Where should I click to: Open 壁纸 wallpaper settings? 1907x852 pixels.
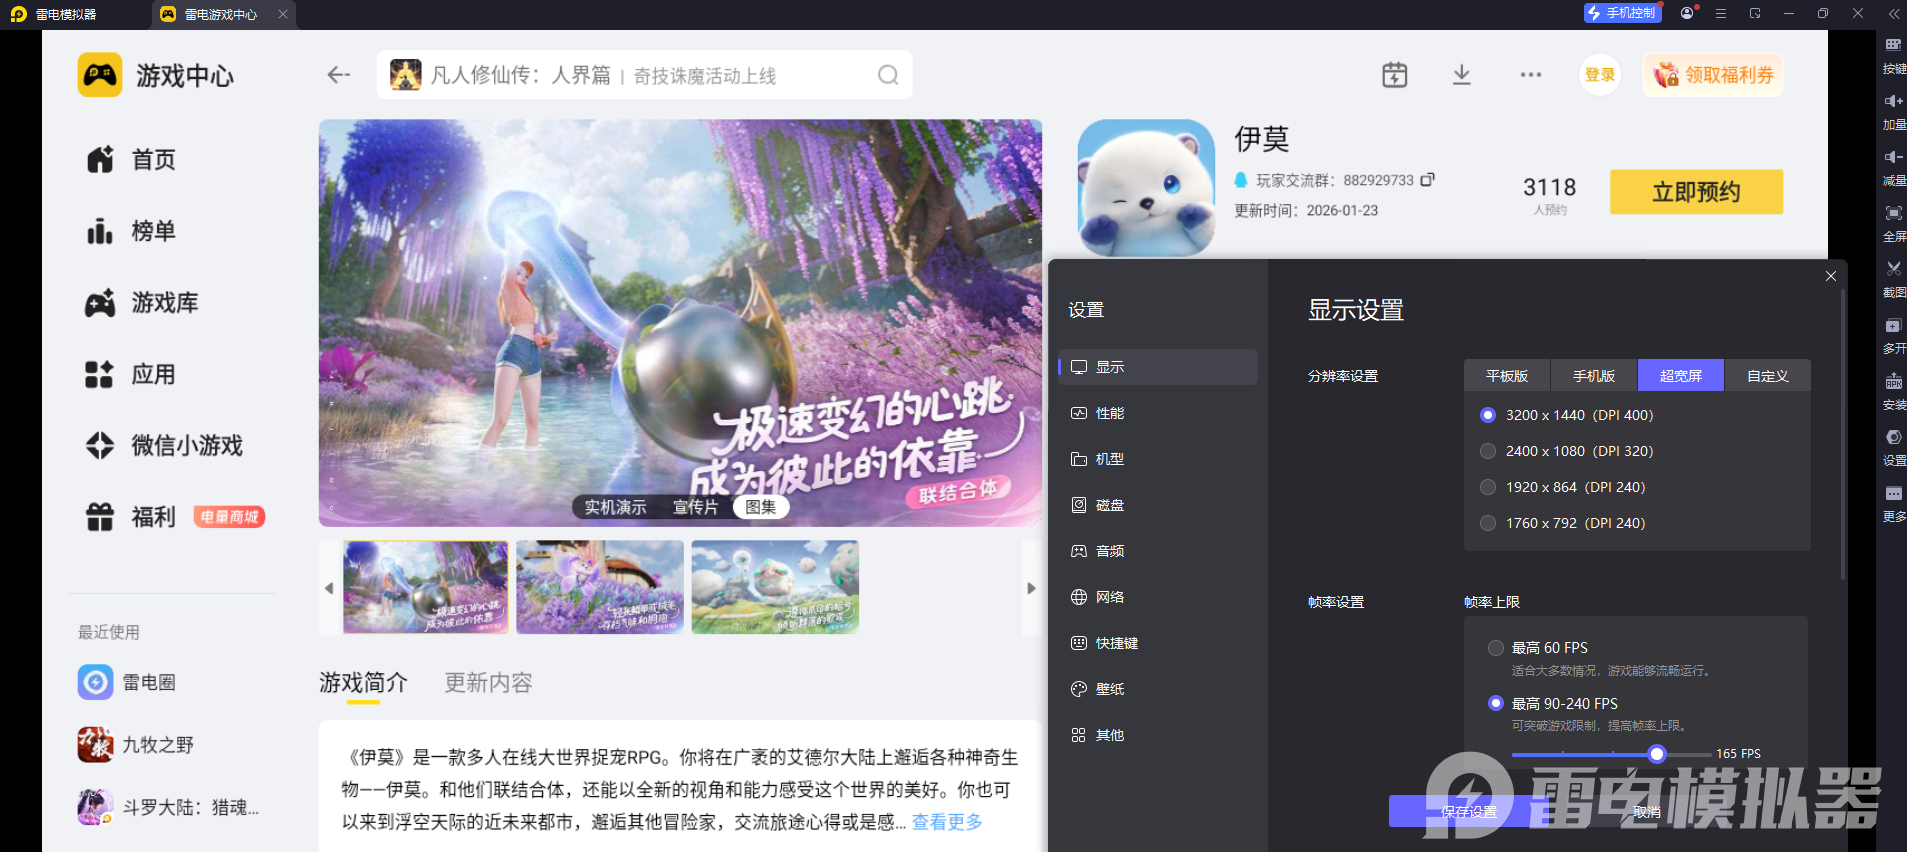pos(1158,689)
